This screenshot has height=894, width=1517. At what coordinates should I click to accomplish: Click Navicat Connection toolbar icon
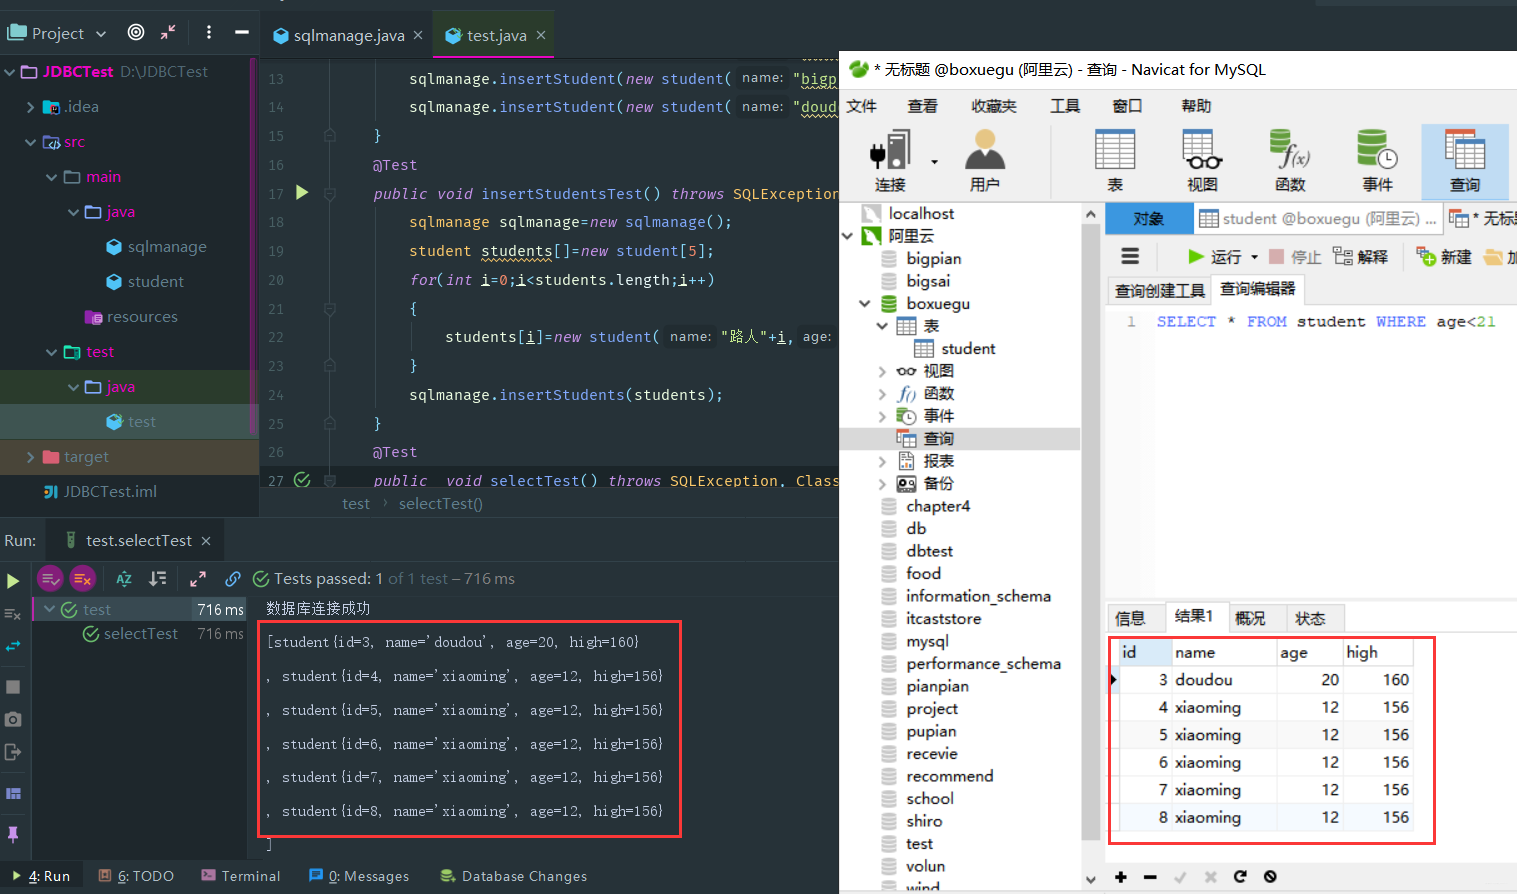pos(890,160)
